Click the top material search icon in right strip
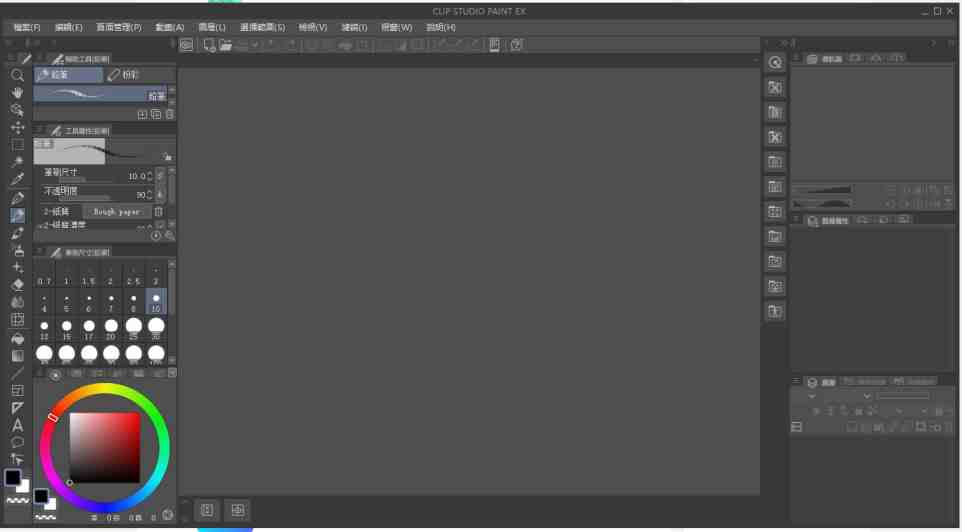Screen dimensions: 962x532 pos(775,63)
